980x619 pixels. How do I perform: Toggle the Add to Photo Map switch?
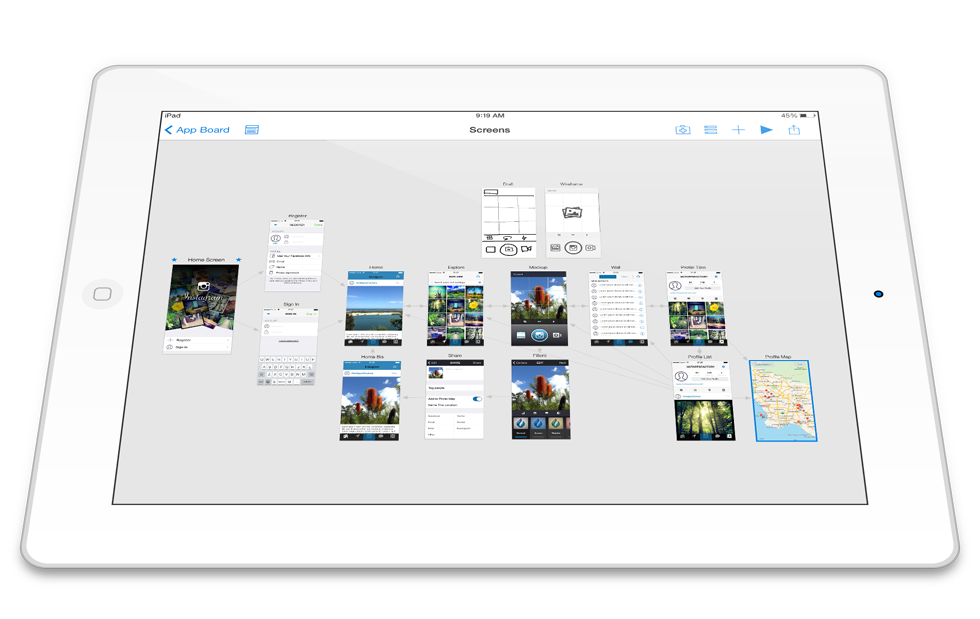[476, 399]
